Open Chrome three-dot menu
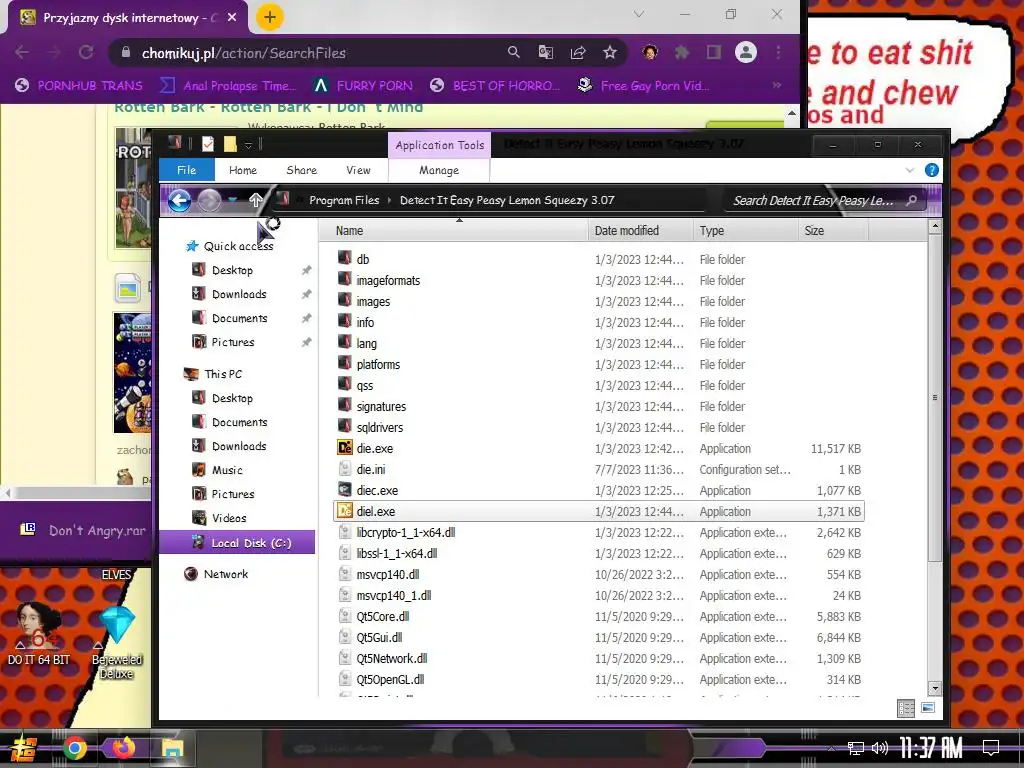Viewport: 1024px width, 768px height. (778, 52)
